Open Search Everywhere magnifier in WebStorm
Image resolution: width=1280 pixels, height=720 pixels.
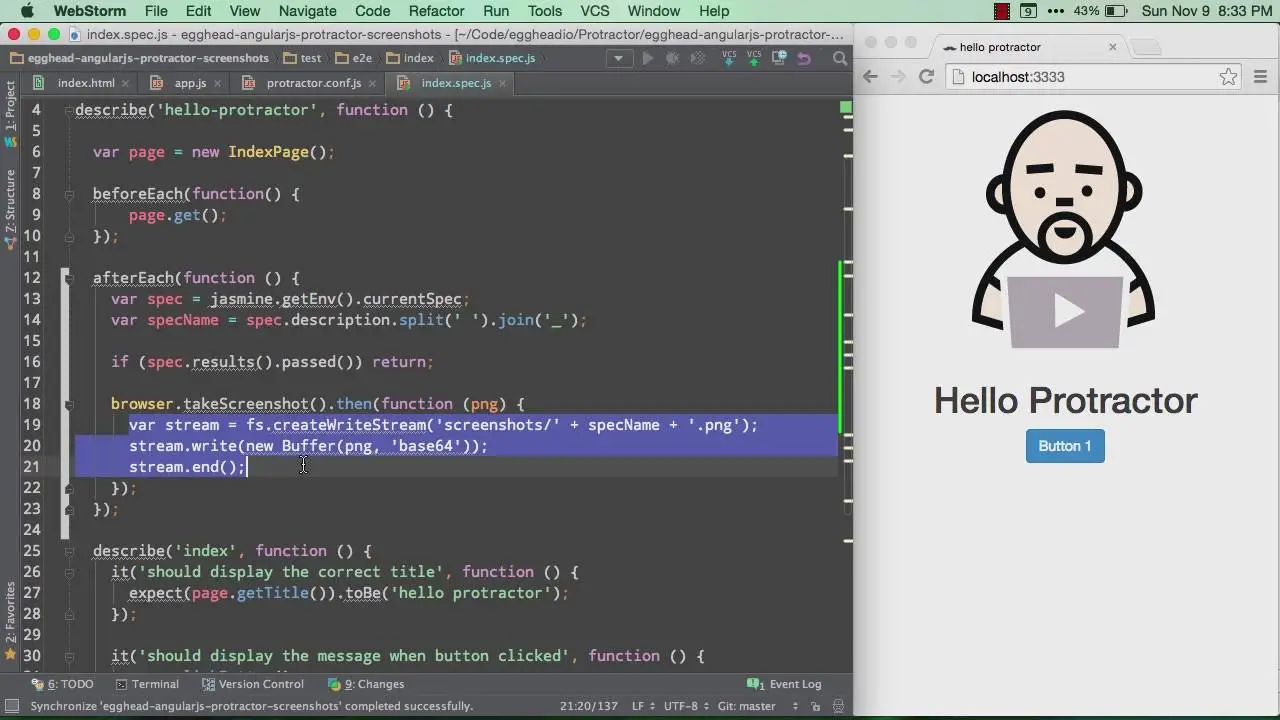(840, 58)
